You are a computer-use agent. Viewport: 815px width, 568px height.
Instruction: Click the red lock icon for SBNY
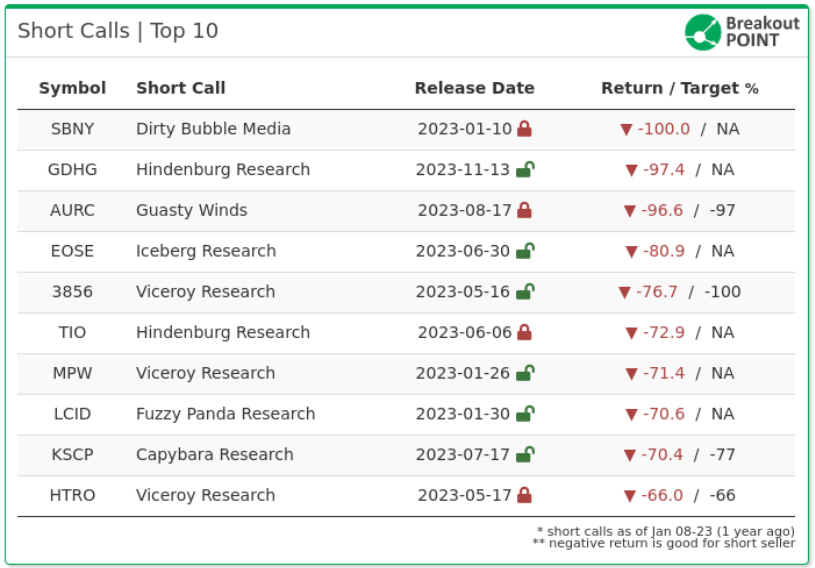point(524,129)
